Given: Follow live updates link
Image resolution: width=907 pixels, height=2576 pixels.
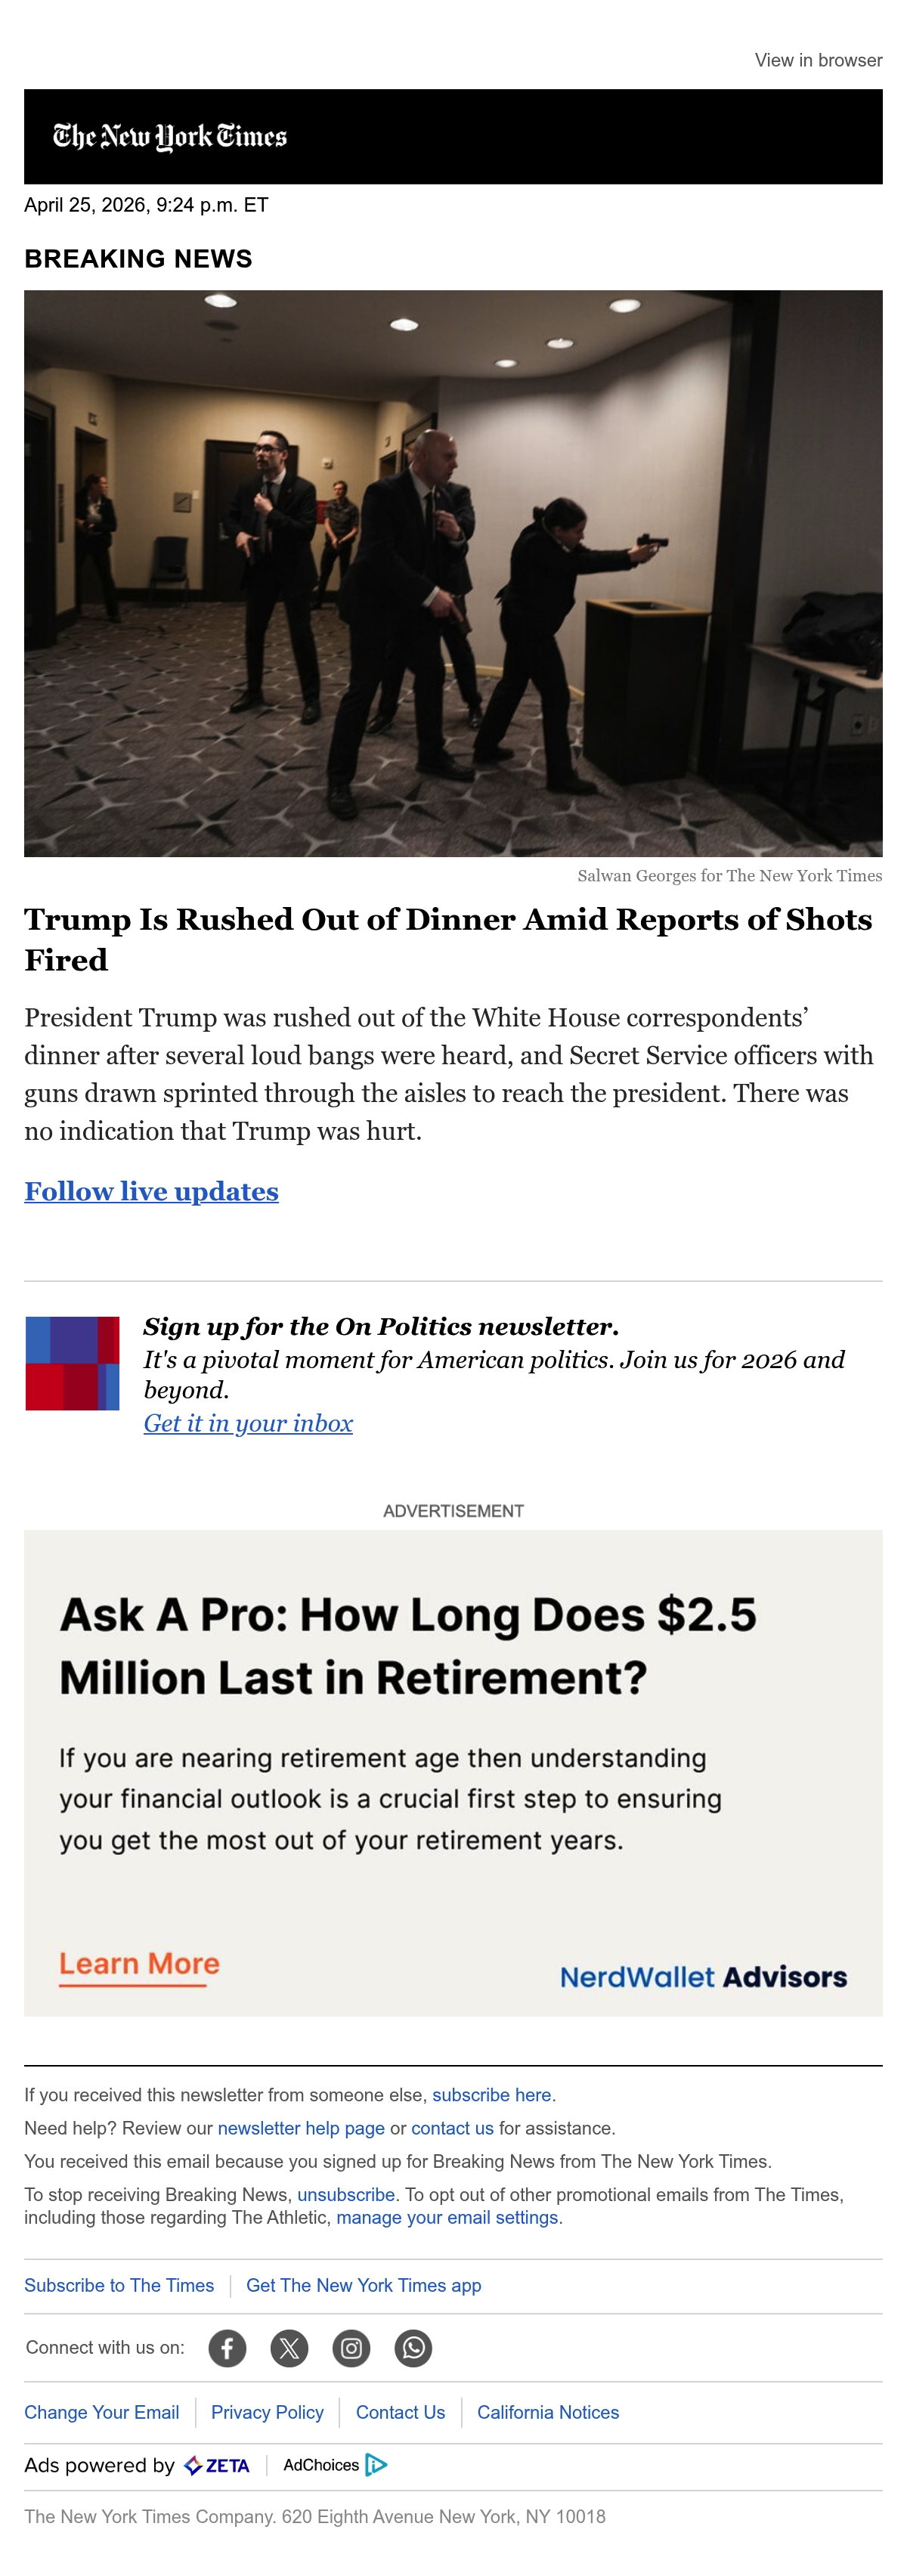Looking at the screenshot, I should point(151,1191).
